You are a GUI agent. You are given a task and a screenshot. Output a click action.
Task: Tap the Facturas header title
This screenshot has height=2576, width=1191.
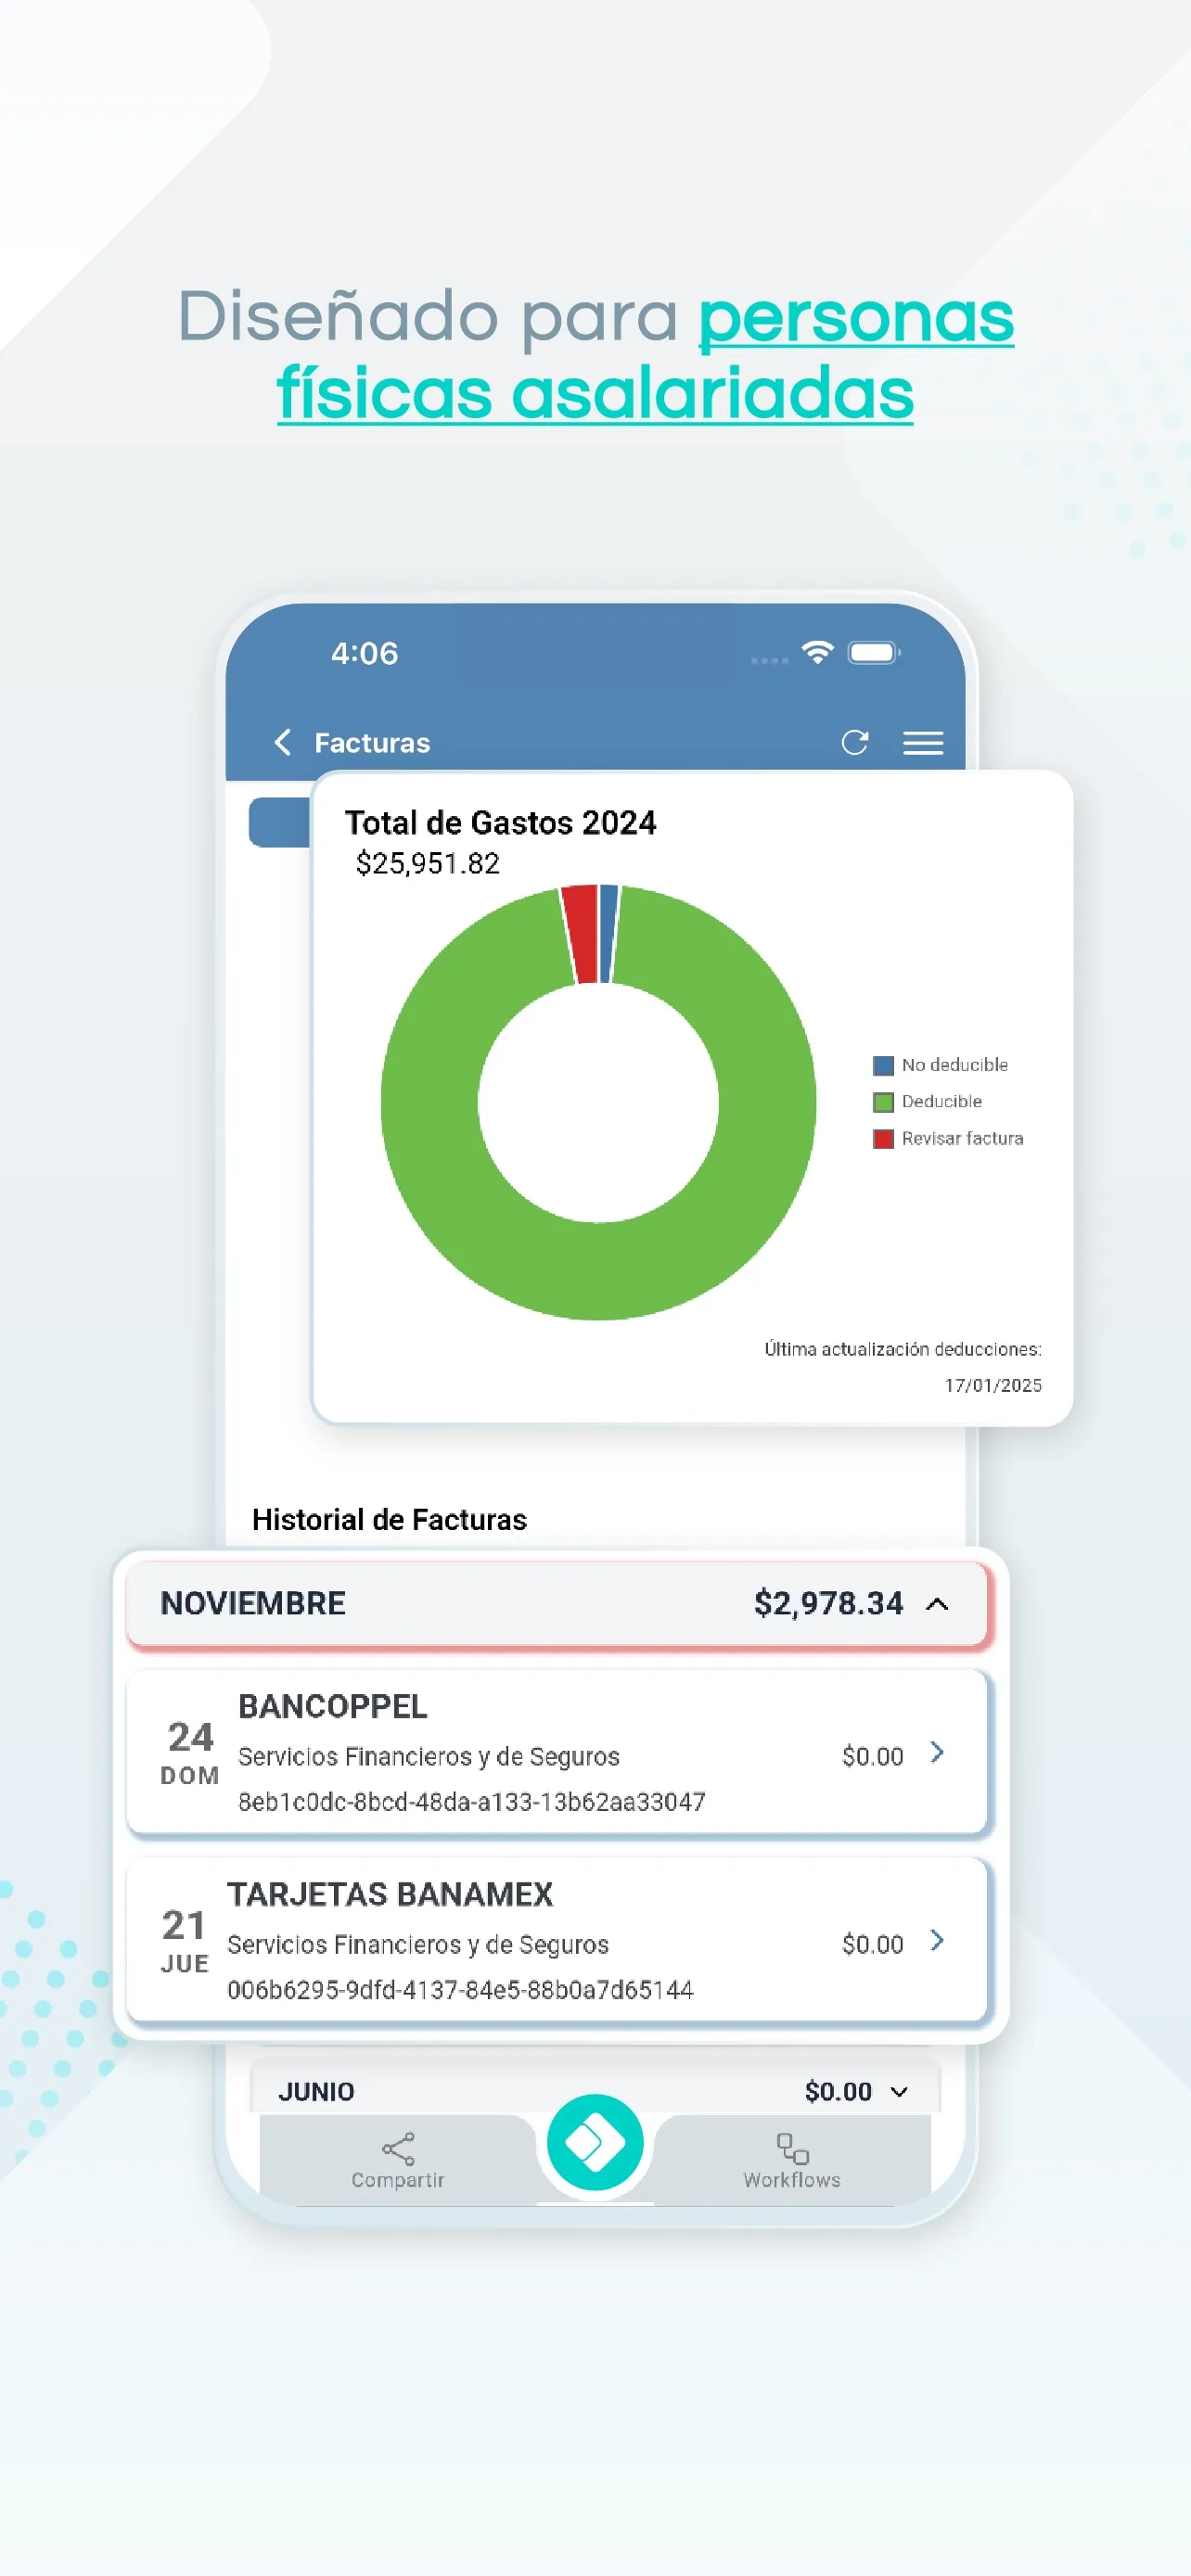pos(372,743)
